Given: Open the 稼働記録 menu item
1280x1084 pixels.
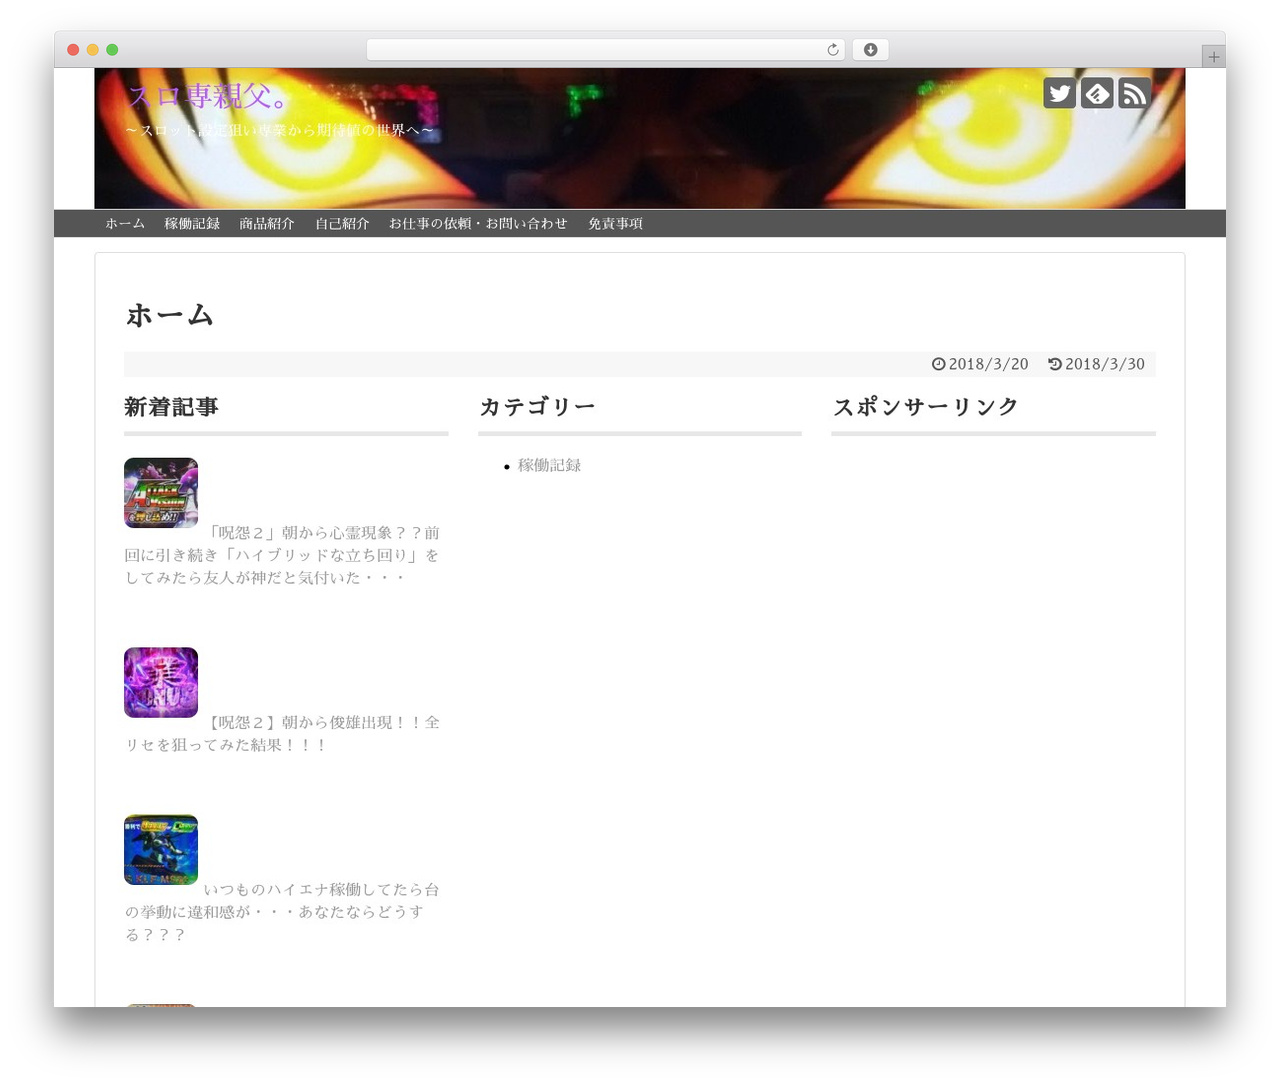Looking at the screenshot, I should click(x=192, y=224).
